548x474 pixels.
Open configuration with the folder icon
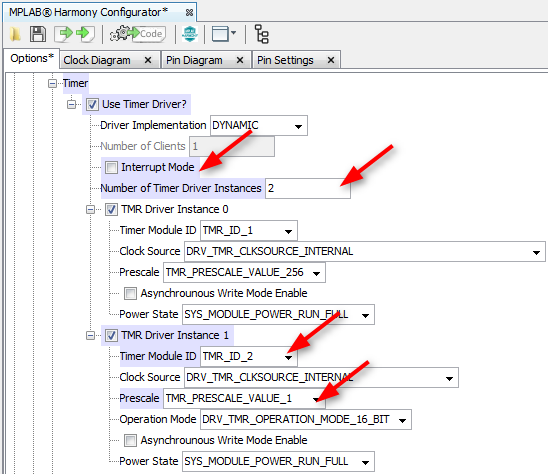click(x=15, y=34)
